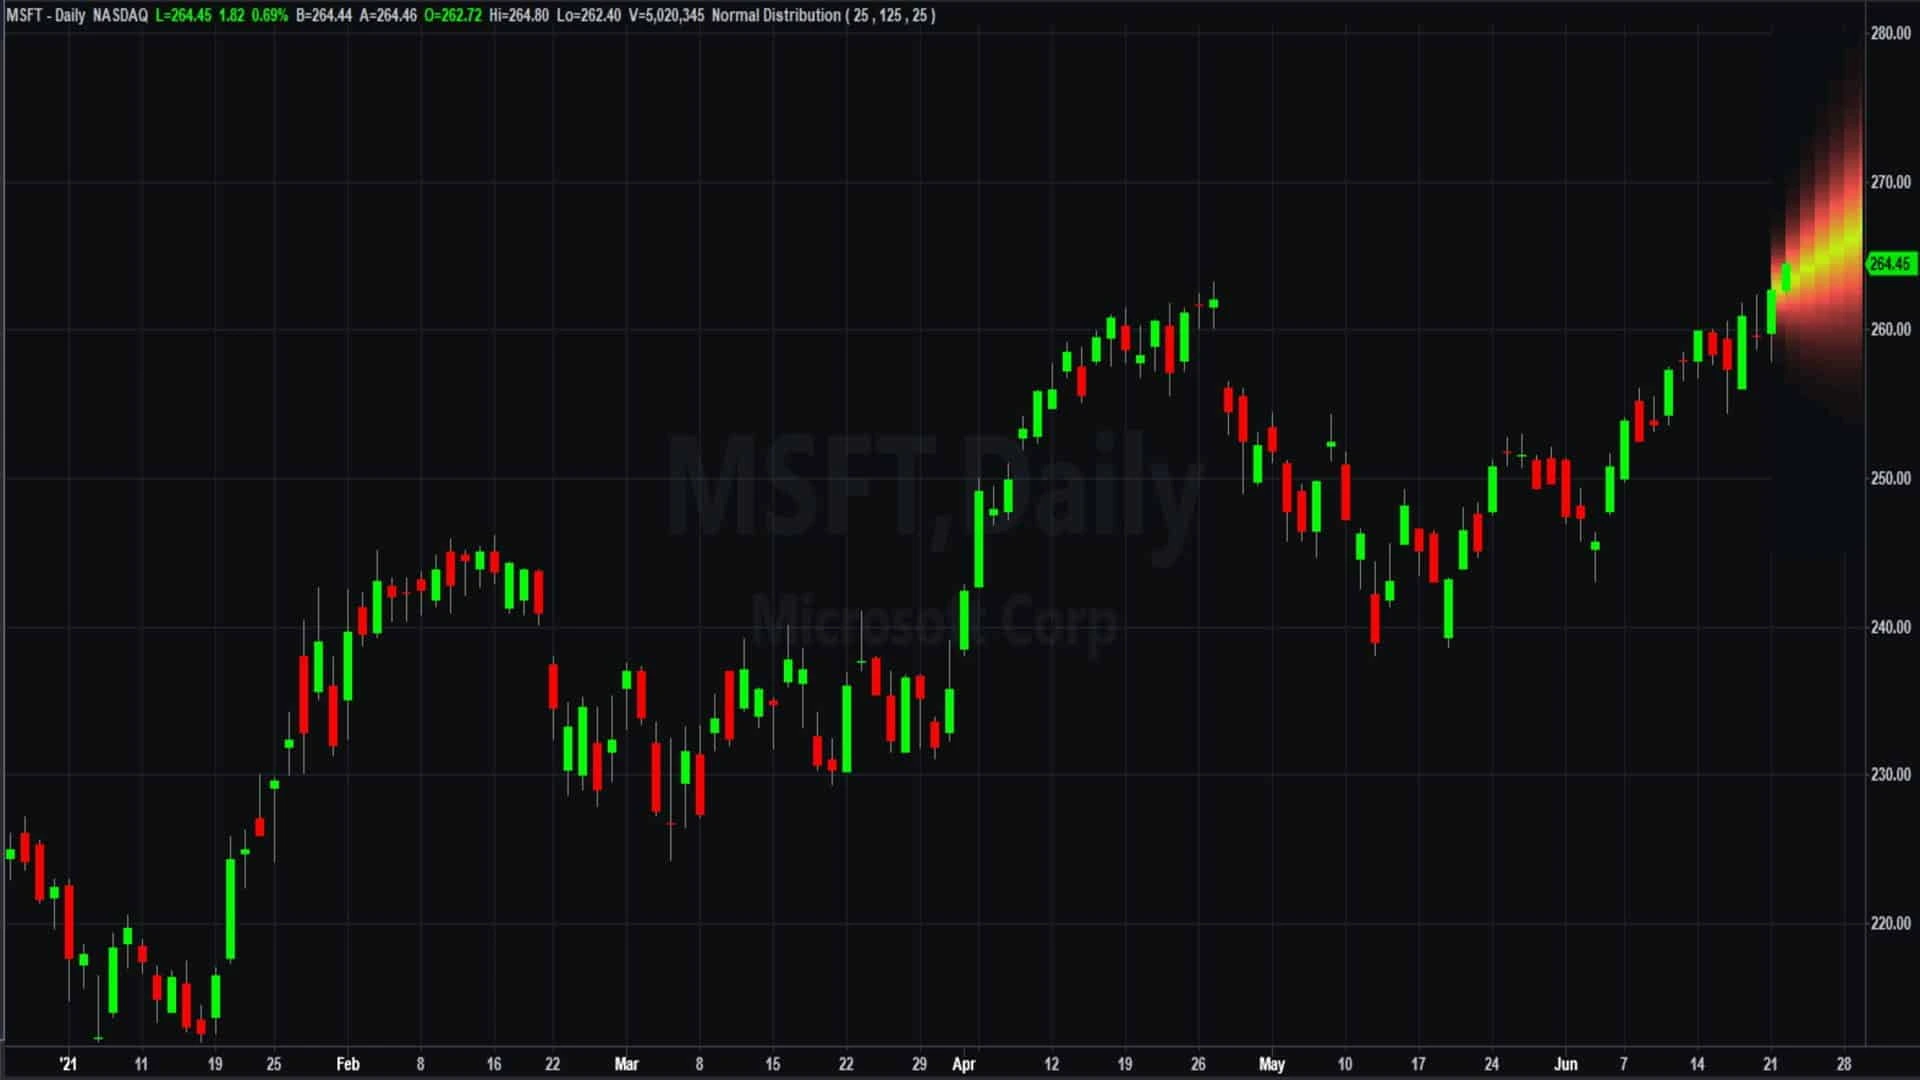
Task: Click the green 264.45 current price tag
Action: pos(1890,263)
